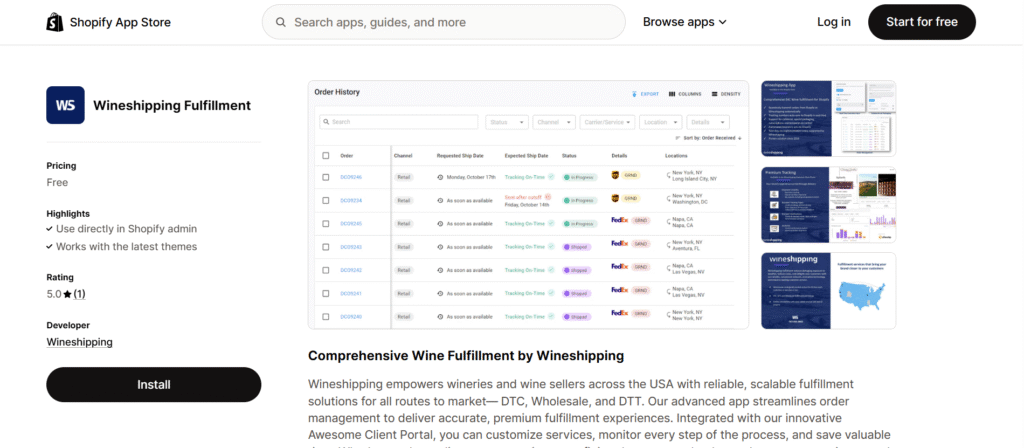Open the Carrier/Service filter dropdown
1024x448 pixels.
click(x=606, y=122)
